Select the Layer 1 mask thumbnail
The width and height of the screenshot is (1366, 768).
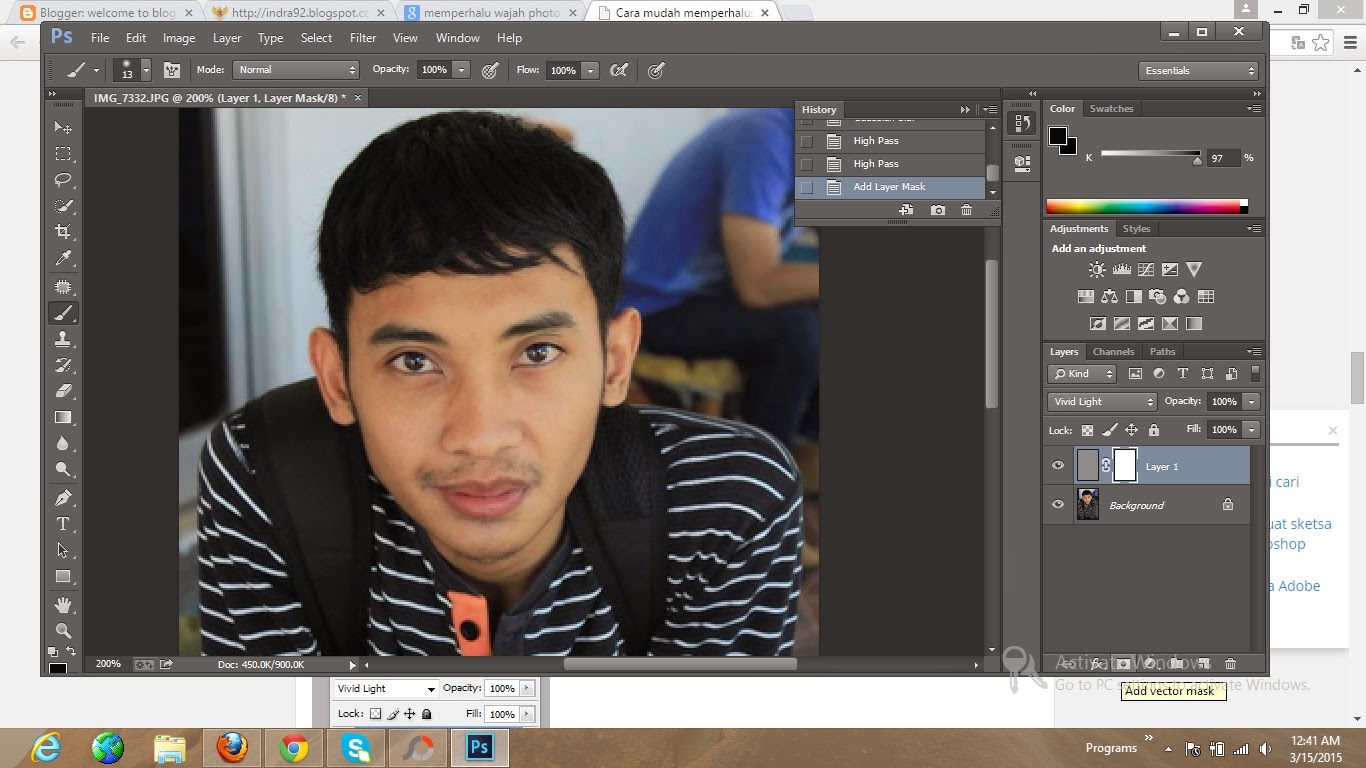click(x=1125, y=466)
